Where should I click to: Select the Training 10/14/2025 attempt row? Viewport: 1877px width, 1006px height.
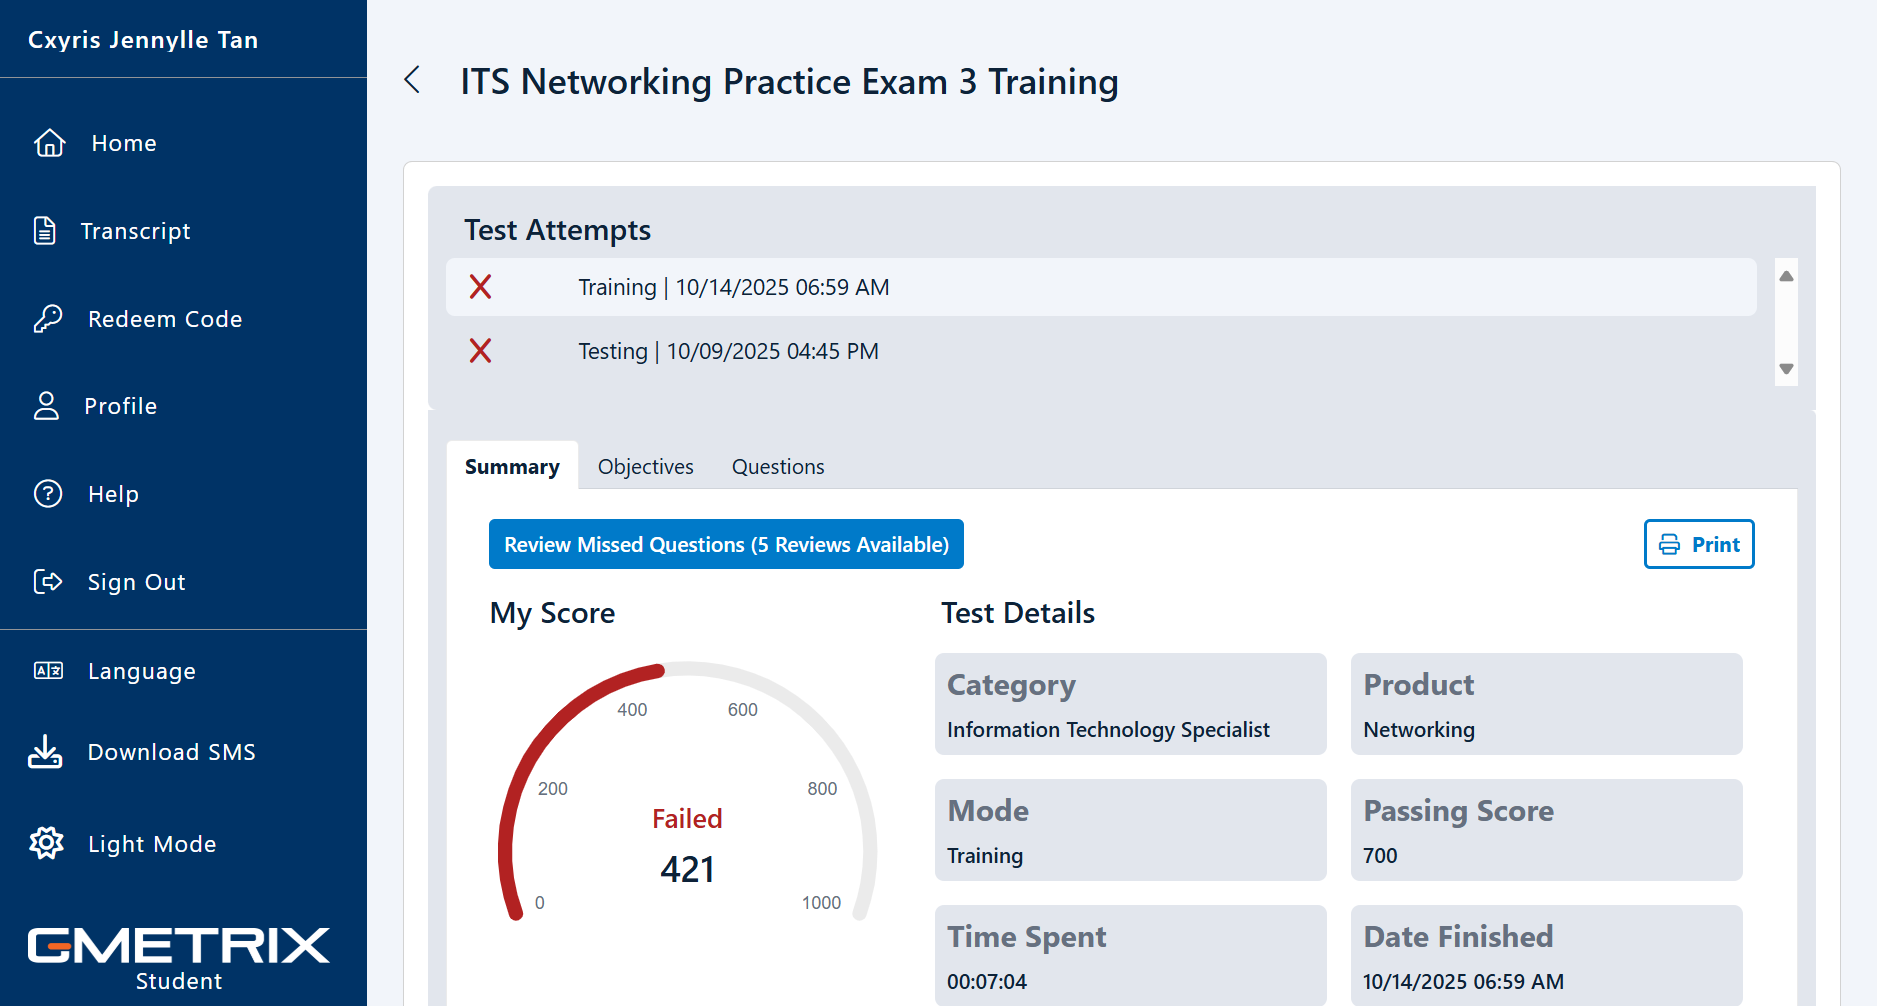[x=1100, y=287]
